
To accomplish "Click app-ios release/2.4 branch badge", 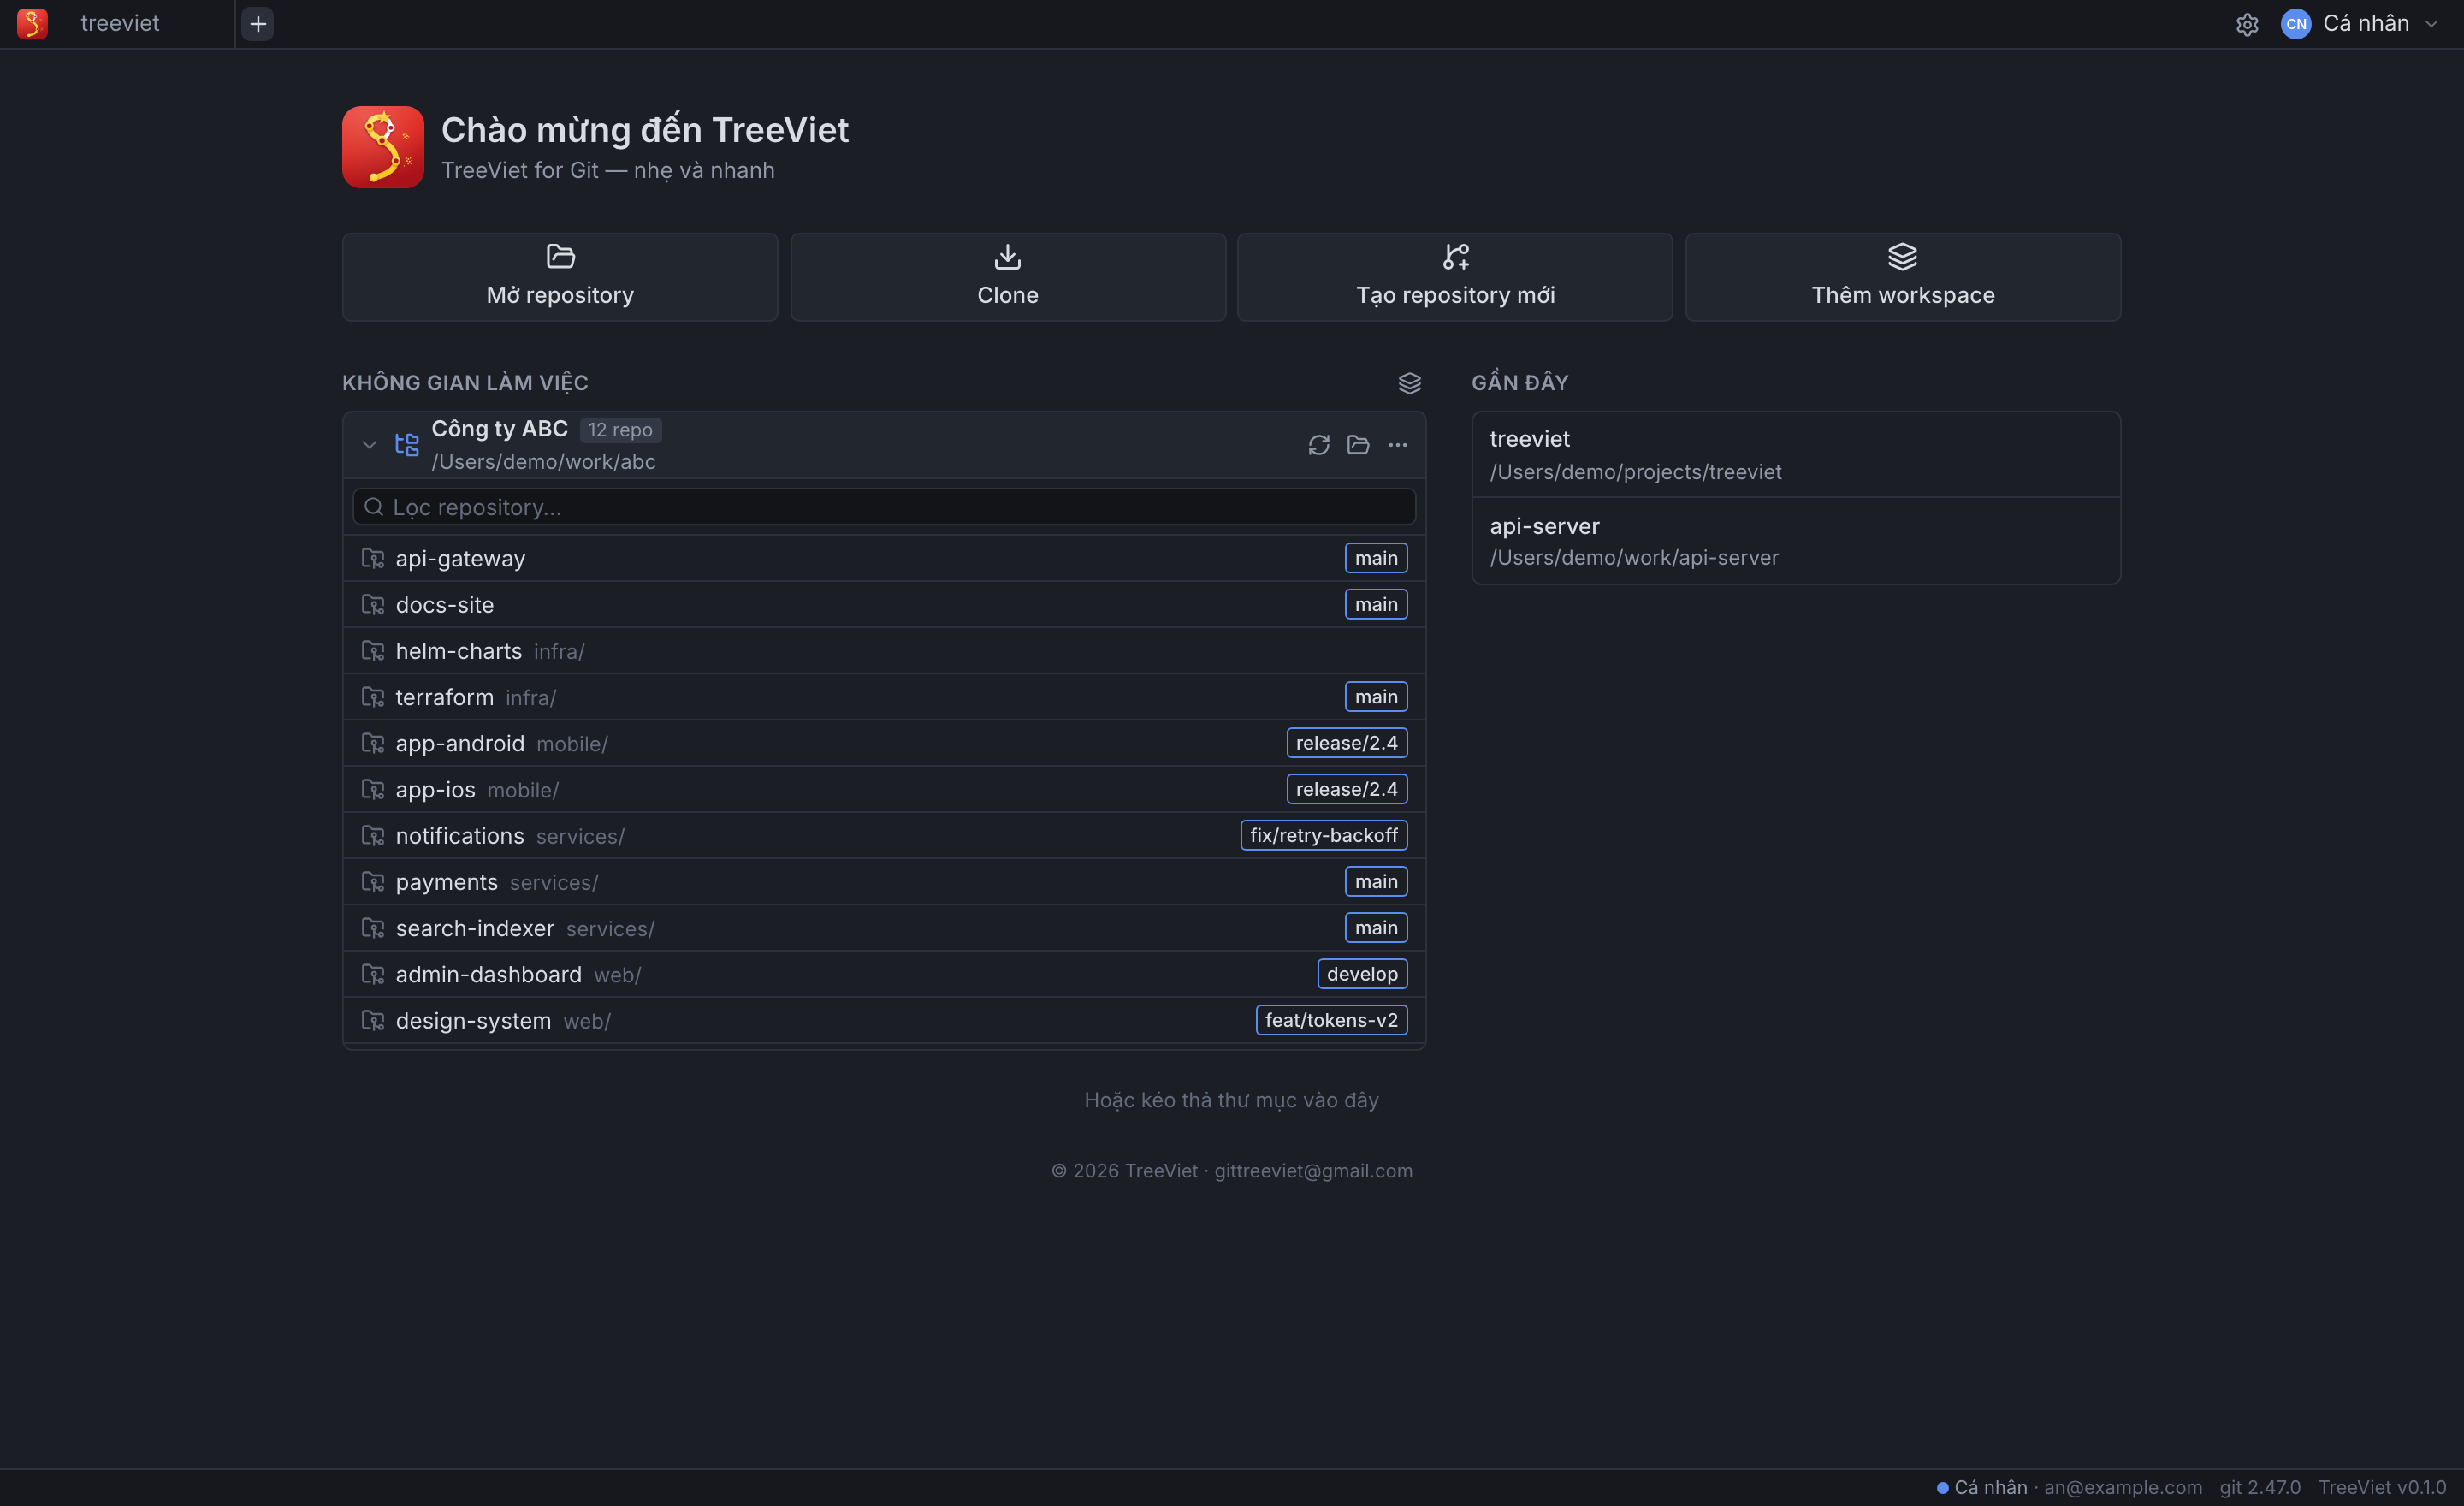I will tap(1346, 789).
